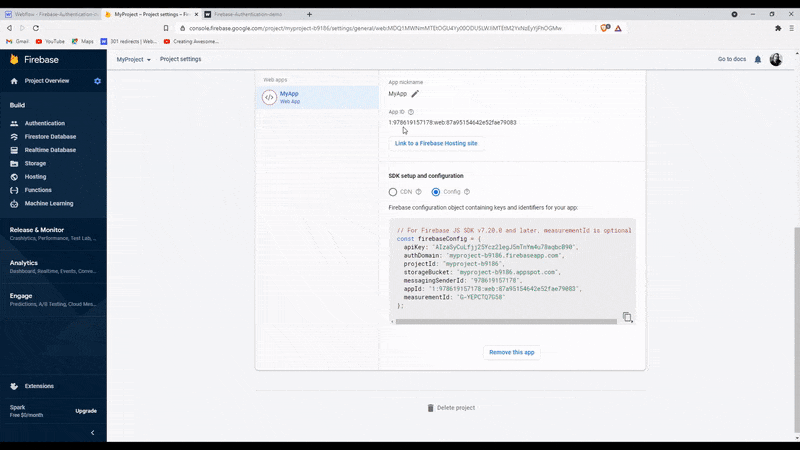Open Extensions in sidebar

[39, 386]
